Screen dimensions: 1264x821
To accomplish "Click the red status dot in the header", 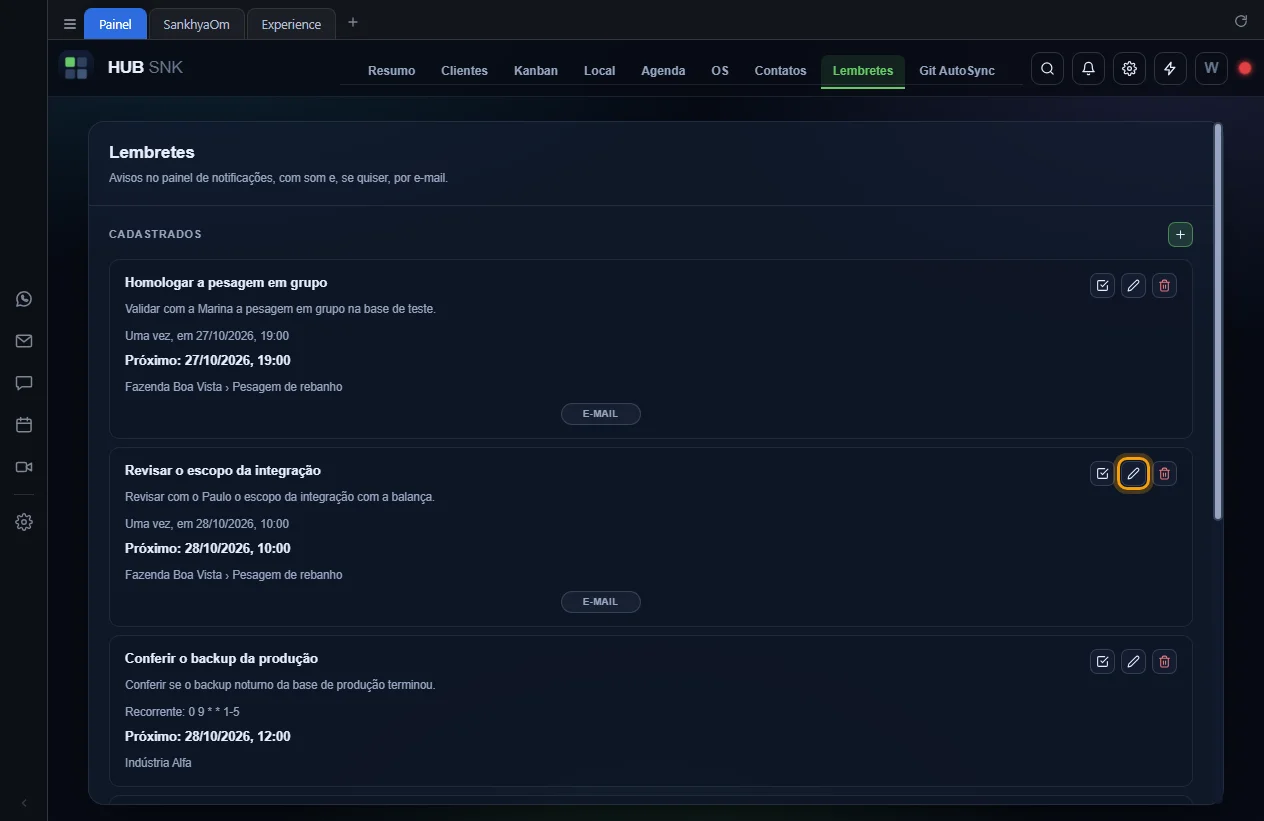I will click(x=1245, y=68).
